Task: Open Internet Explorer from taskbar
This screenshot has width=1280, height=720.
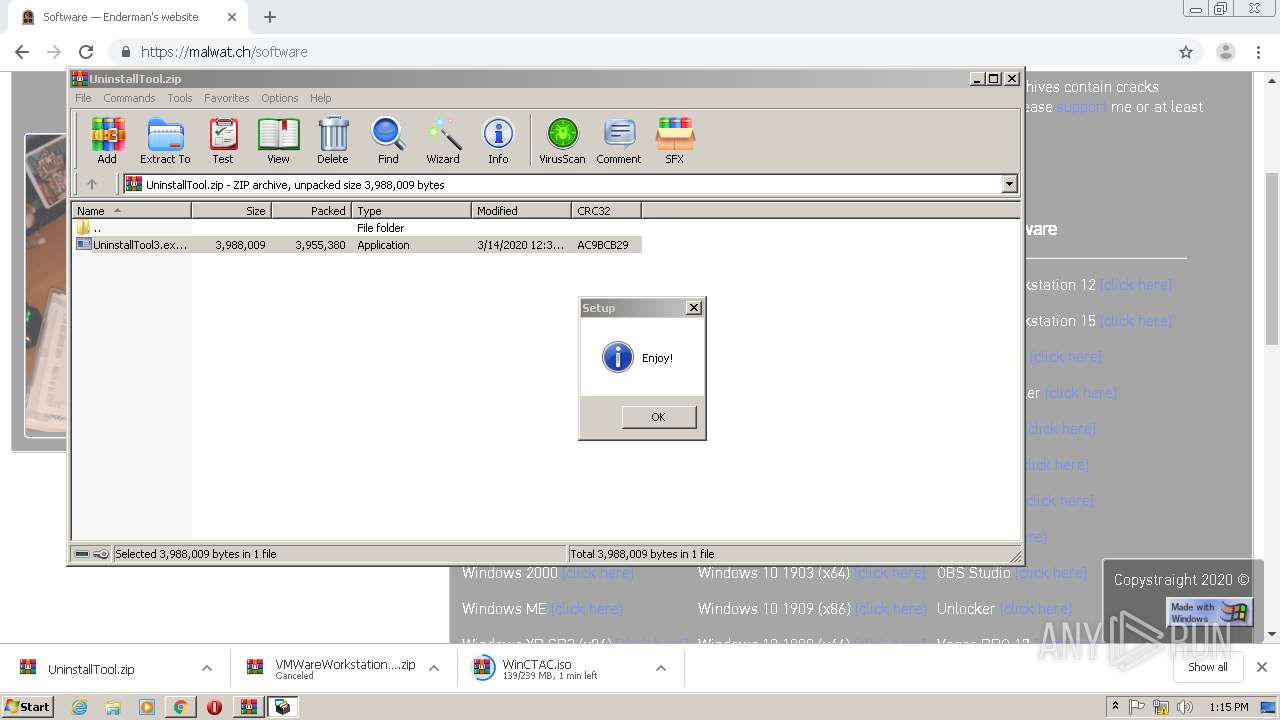Action: click(x=79, y=707)
